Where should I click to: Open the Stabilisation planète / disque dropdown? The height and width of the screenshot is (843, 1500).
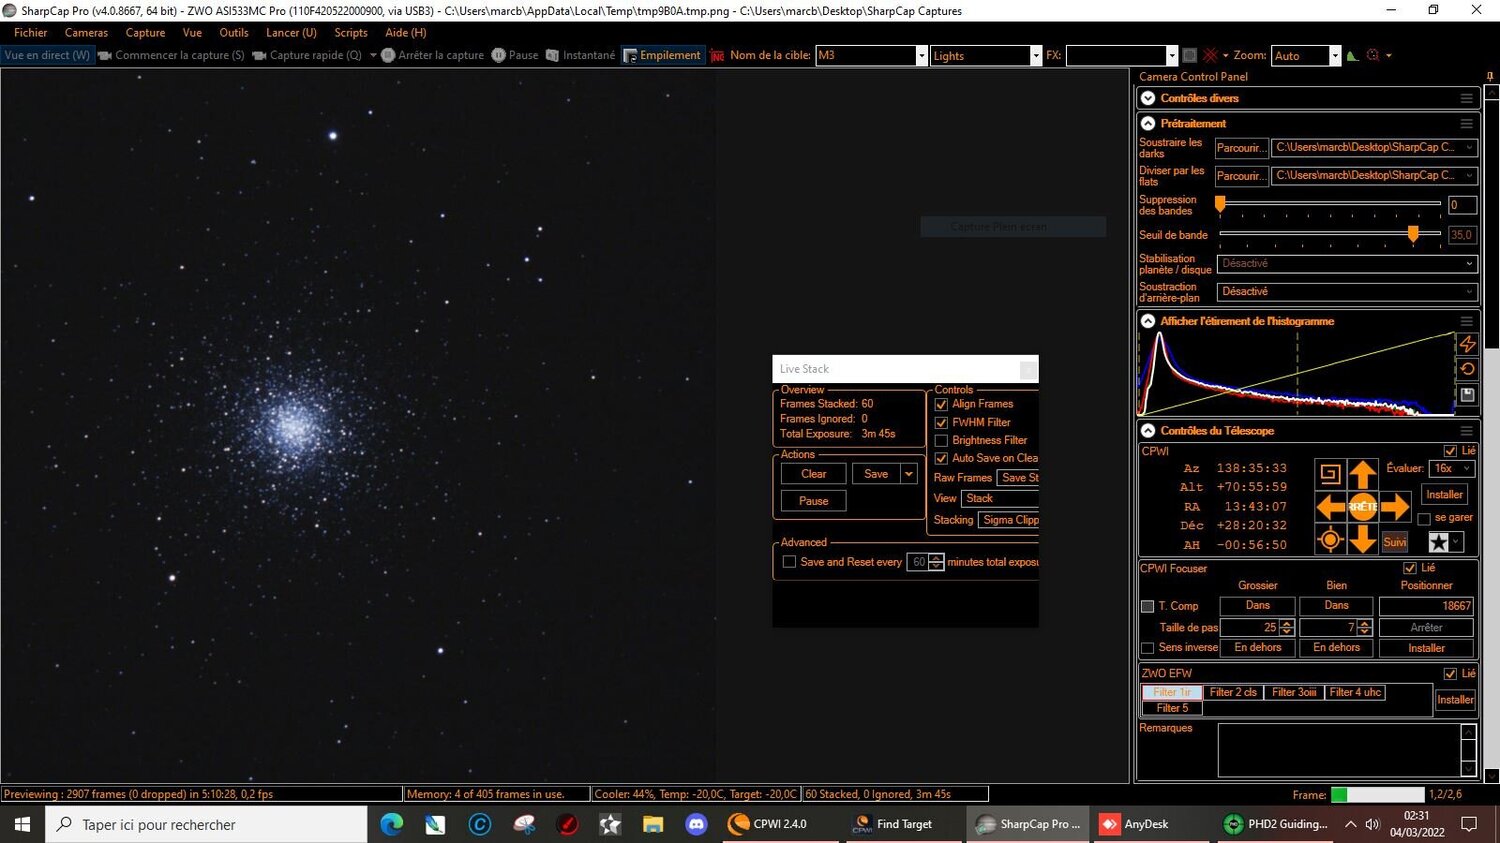pyautogui.click(x=1347, y=264)
